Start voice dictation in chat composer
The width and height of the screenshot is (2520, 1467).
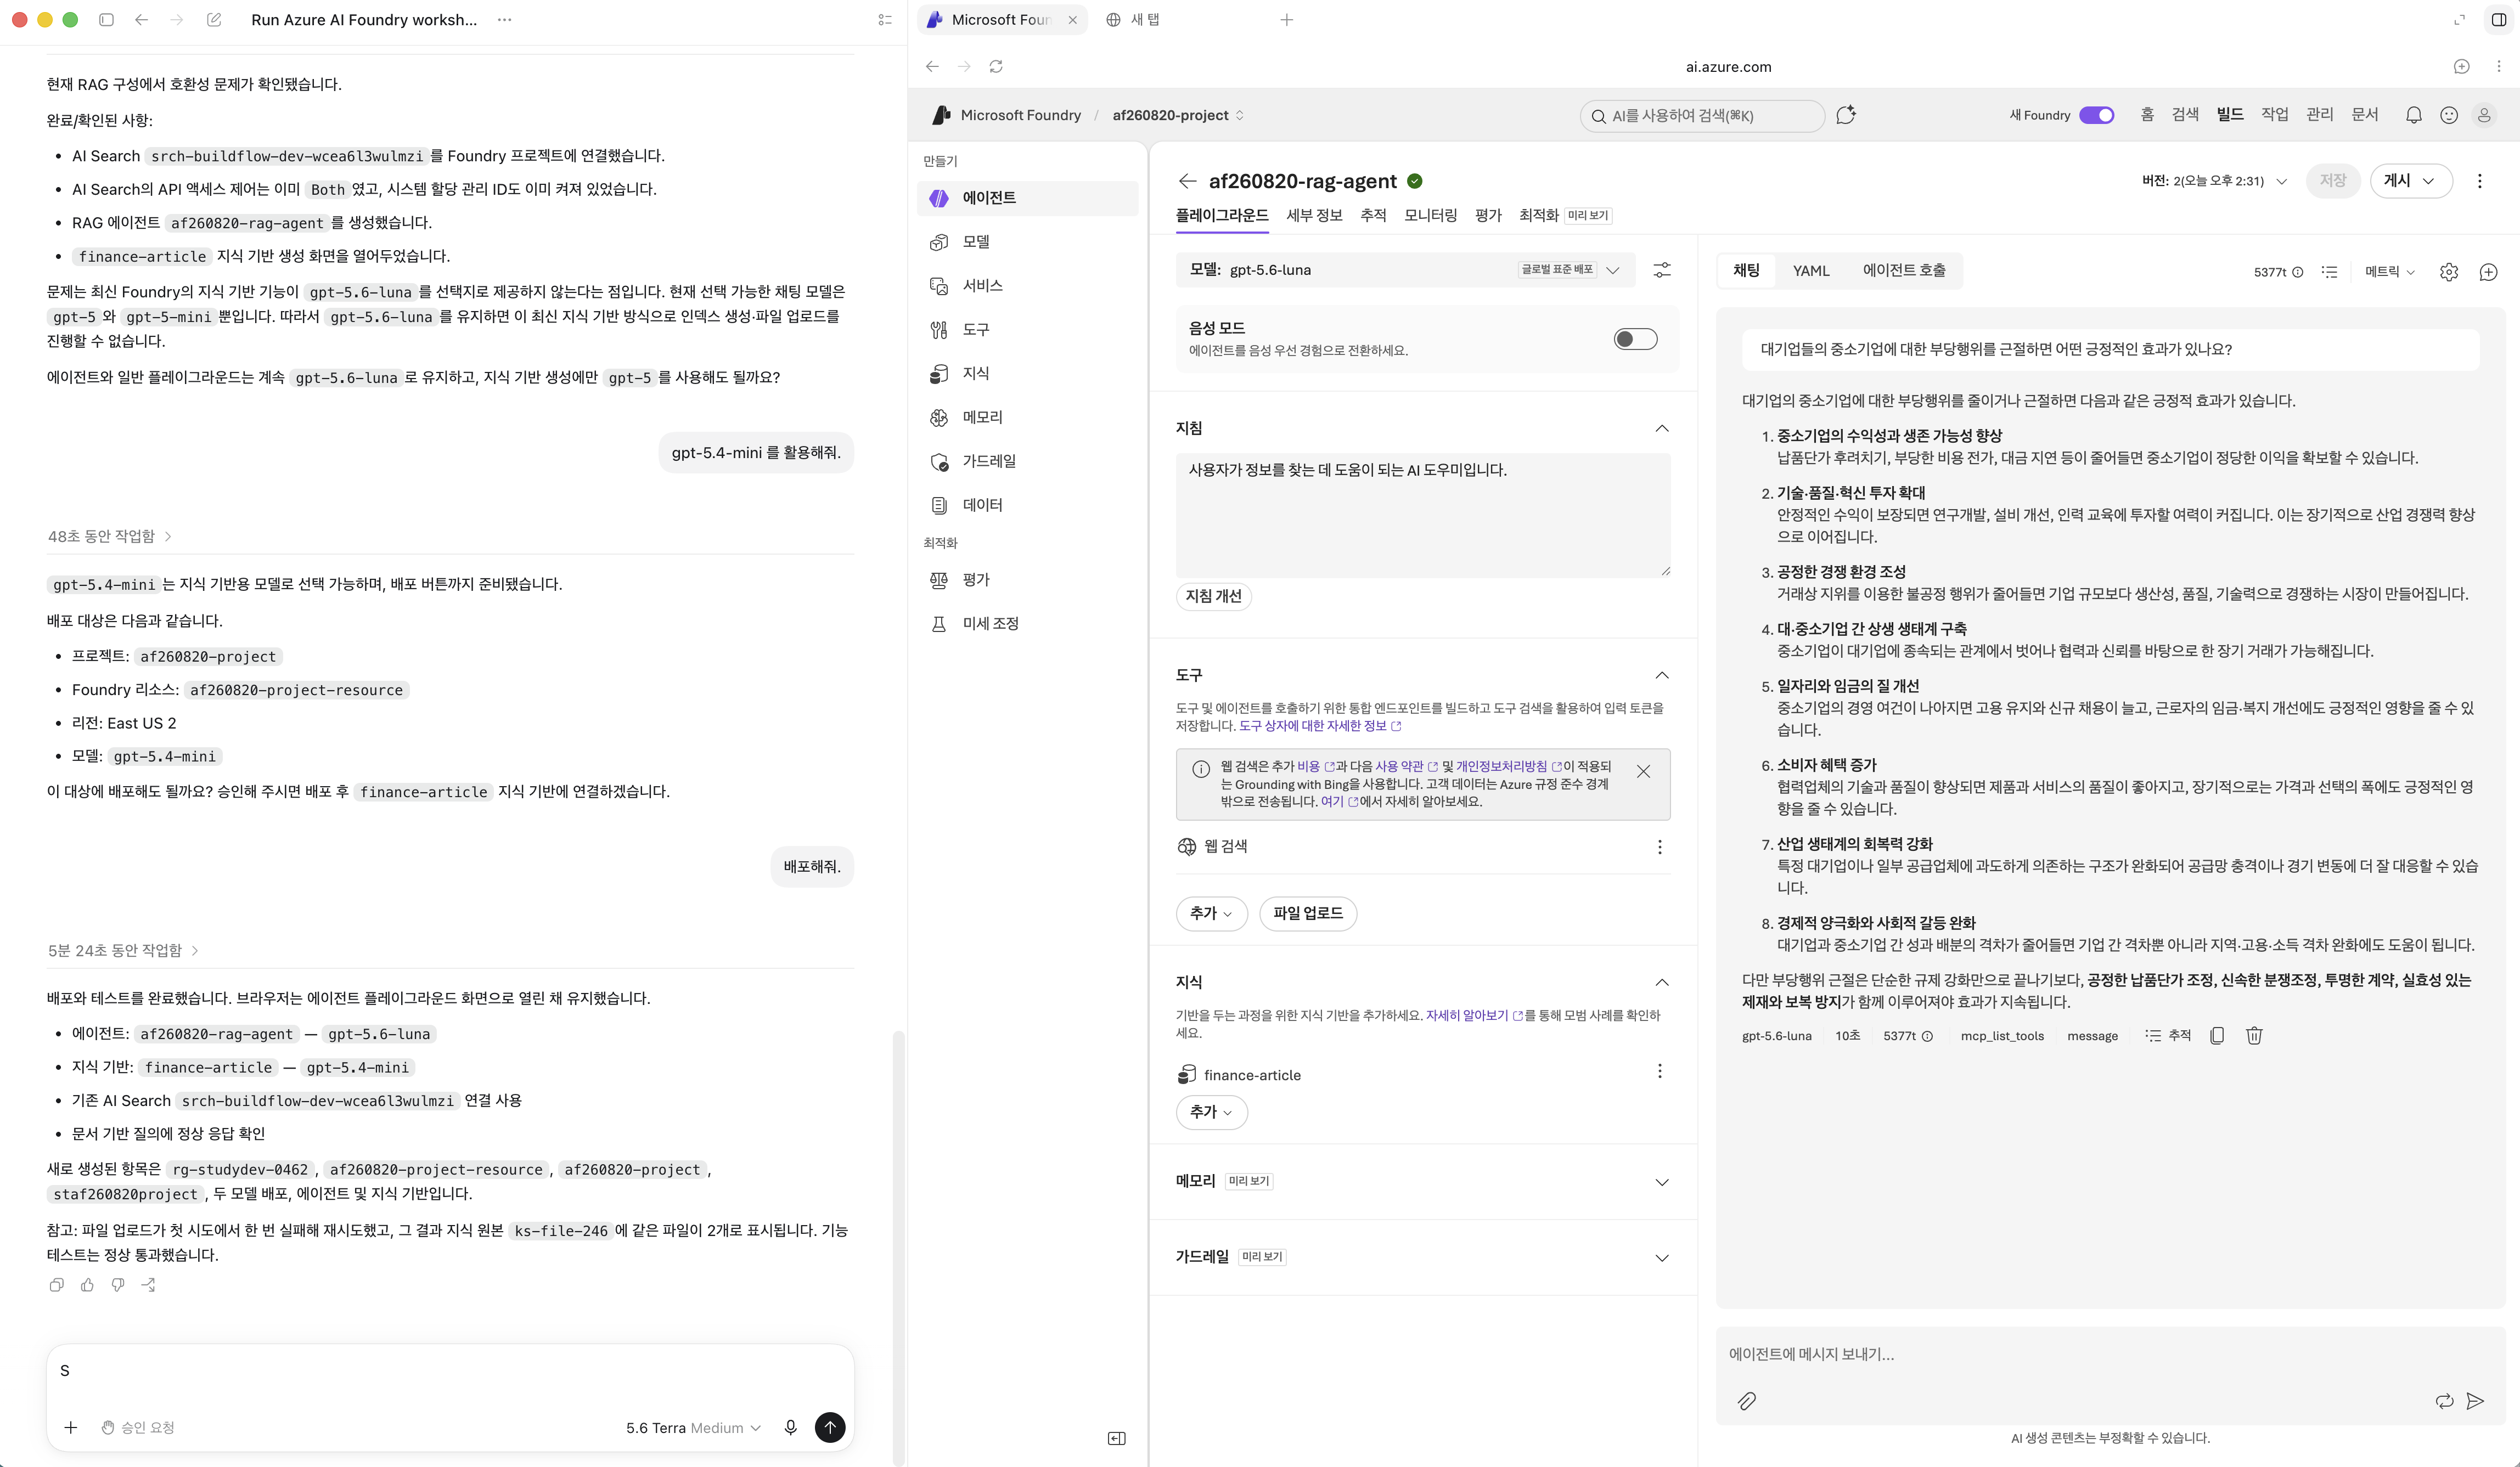coord(791,1428)
